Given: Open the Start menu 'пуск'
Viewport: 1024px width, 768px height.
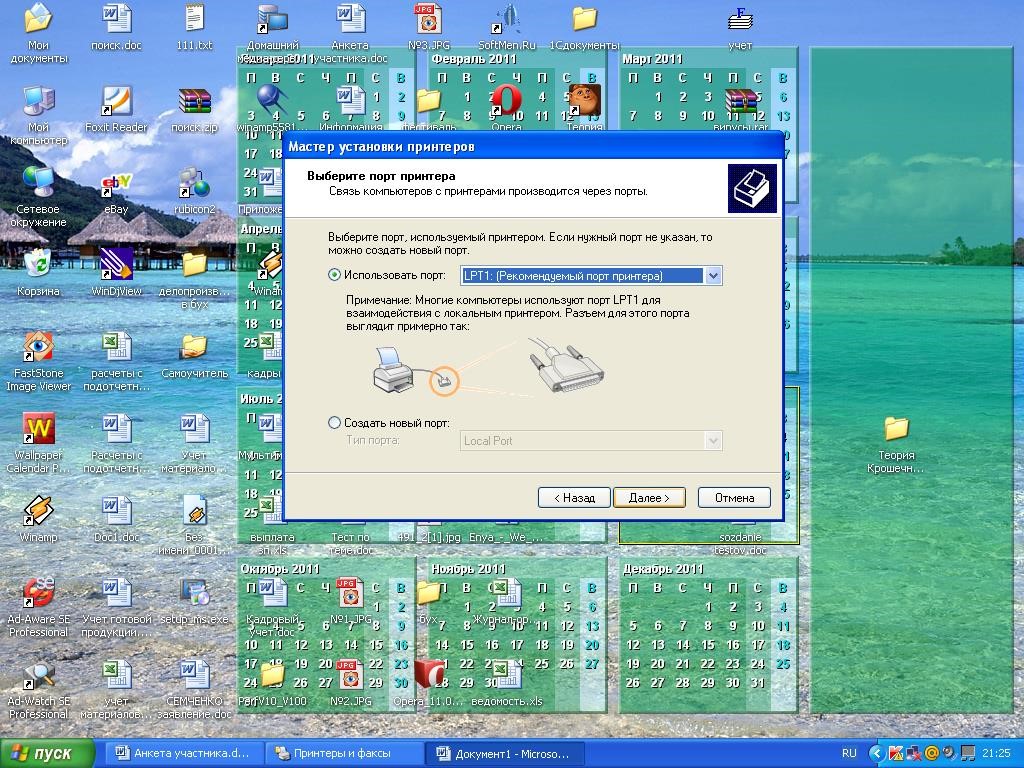Looking at the screenshot, I should 48,753.
